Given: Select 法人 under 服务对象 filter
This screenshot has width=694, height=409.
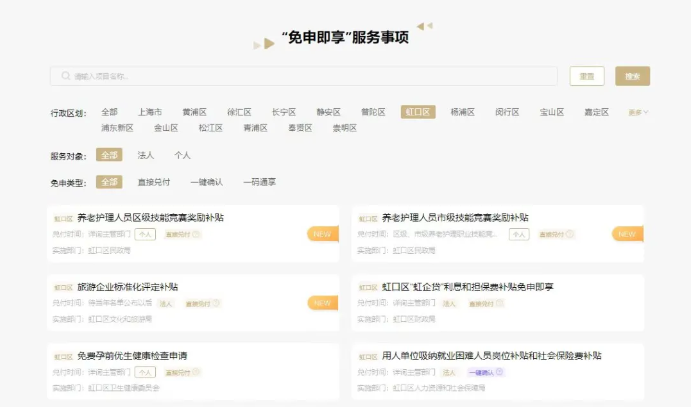Looking at the screenshot, I should pos(146,155).
